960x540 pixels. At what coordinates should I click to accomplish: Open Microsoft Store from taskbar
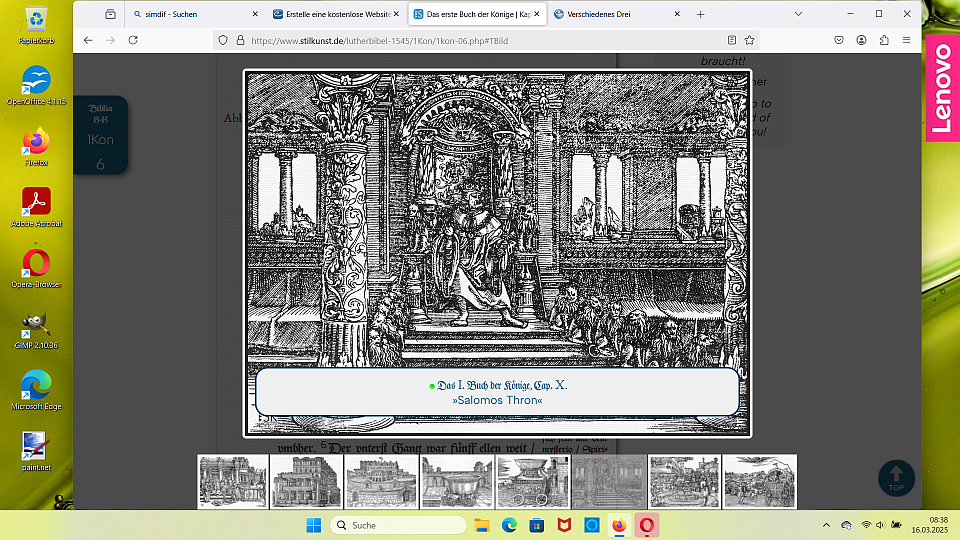click(537, 525)
